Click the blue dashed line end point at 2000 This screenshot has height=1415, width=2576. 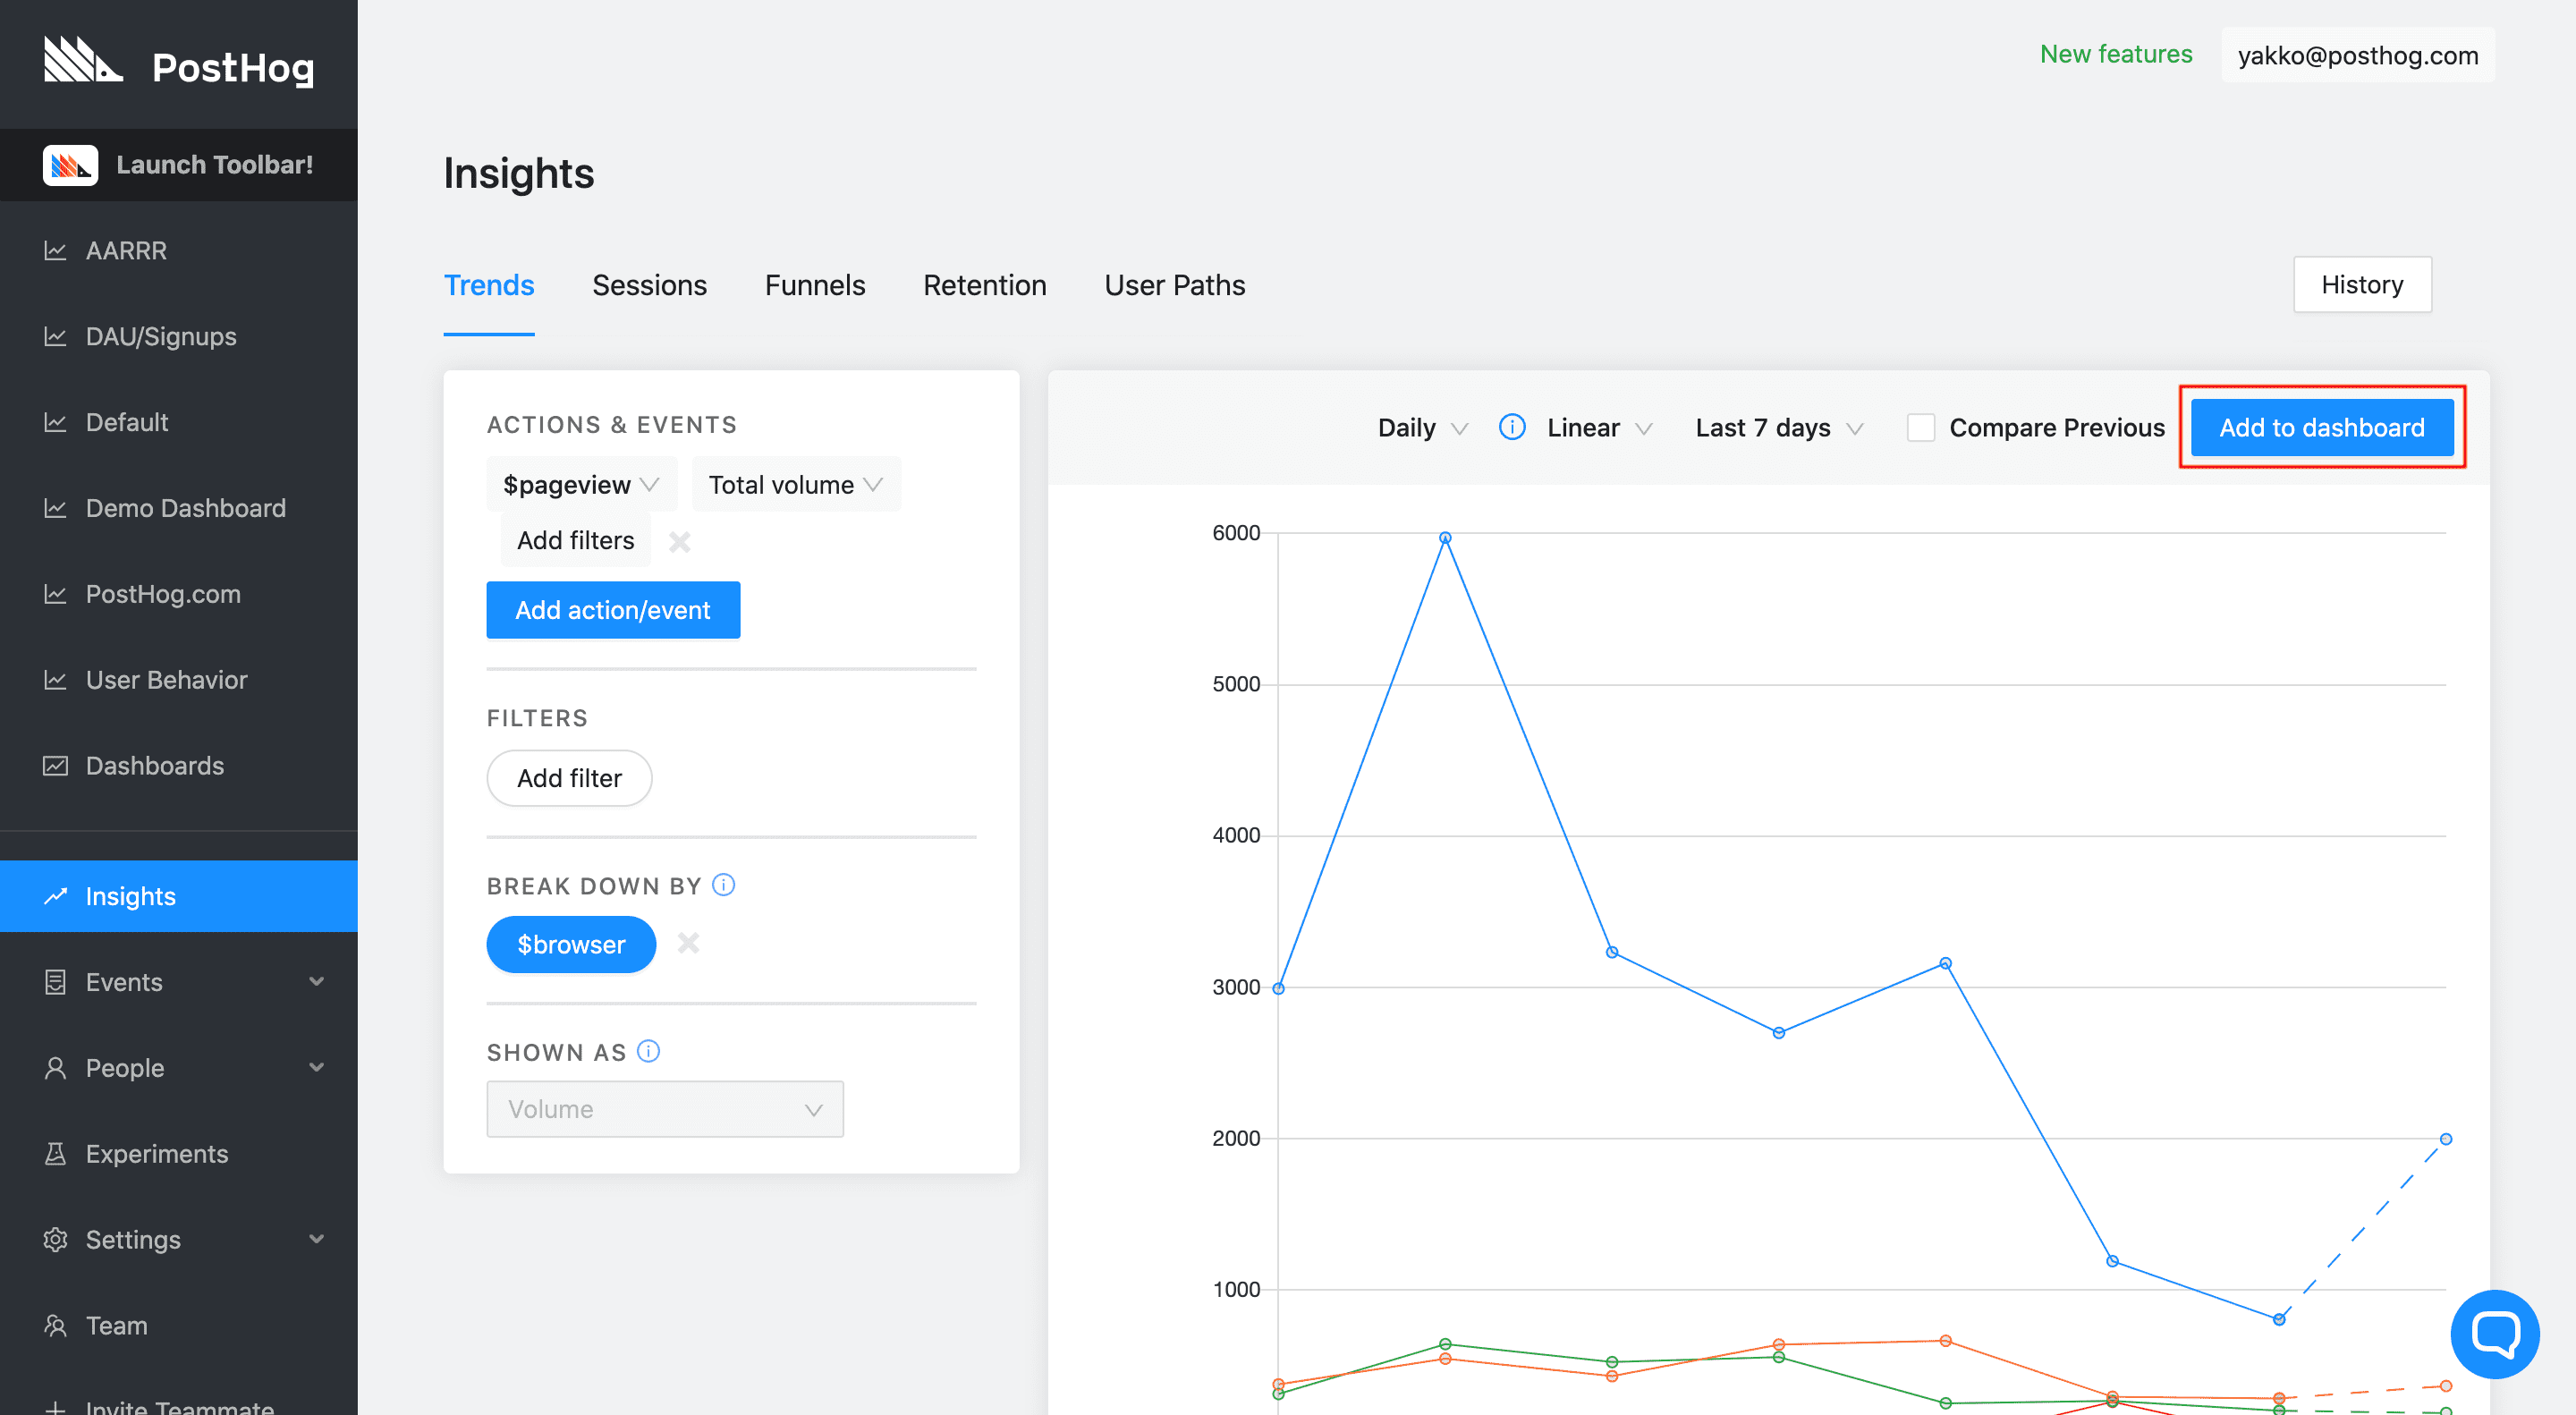click(2445, 1139)
